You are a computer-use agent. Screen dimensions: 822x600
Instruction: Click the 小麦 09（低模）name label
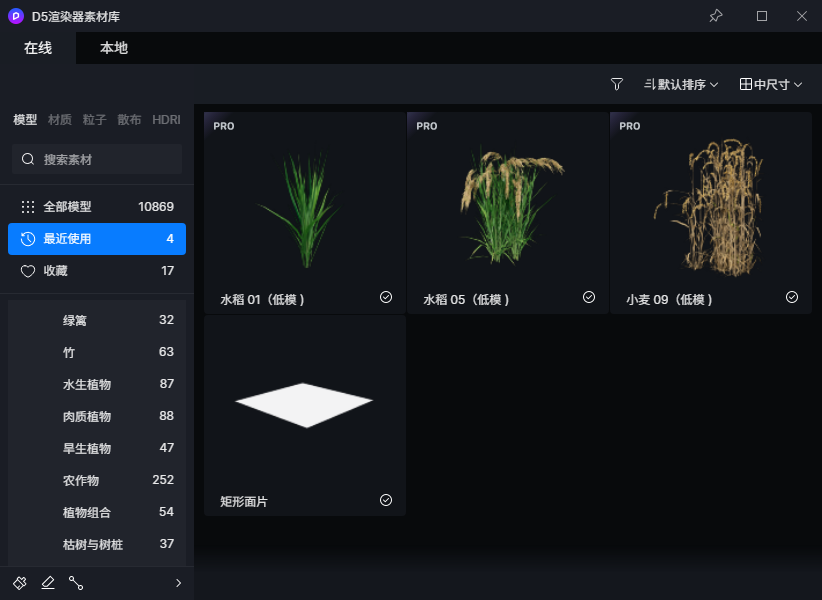pyautogui.click(x=669, y=300)
